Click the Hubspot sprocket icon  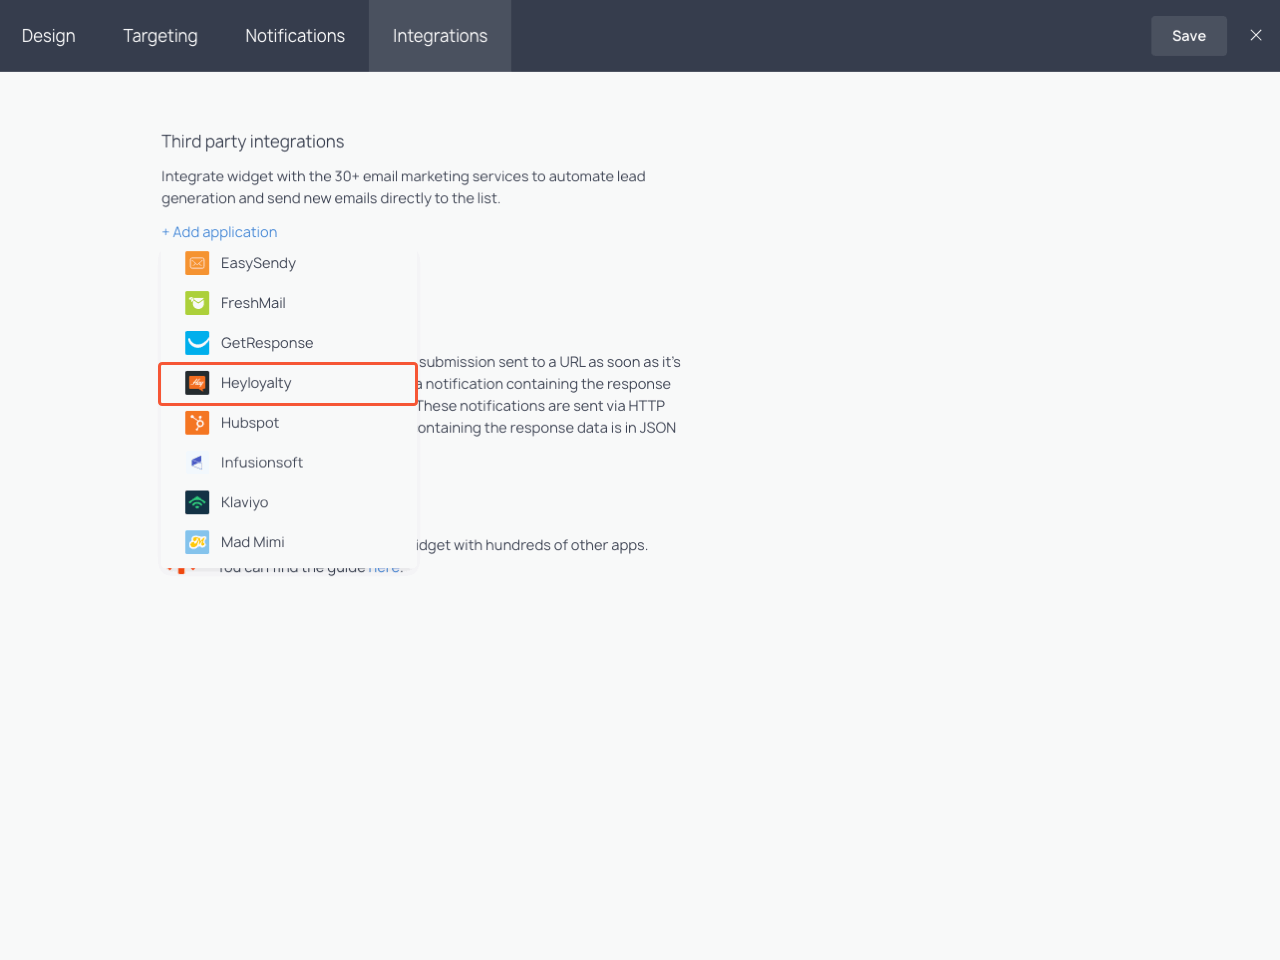click(x=196, y=423)
